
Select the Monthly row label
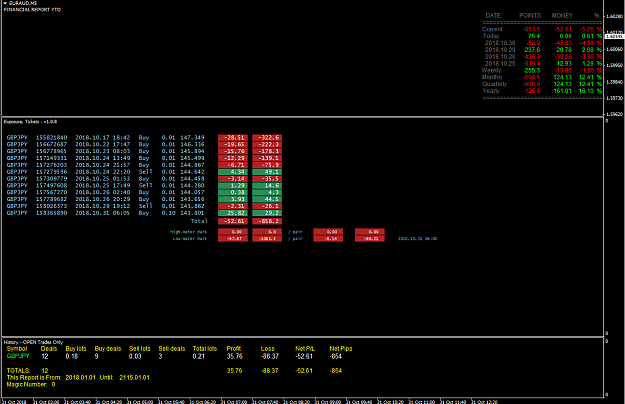[x=492, y=77]
